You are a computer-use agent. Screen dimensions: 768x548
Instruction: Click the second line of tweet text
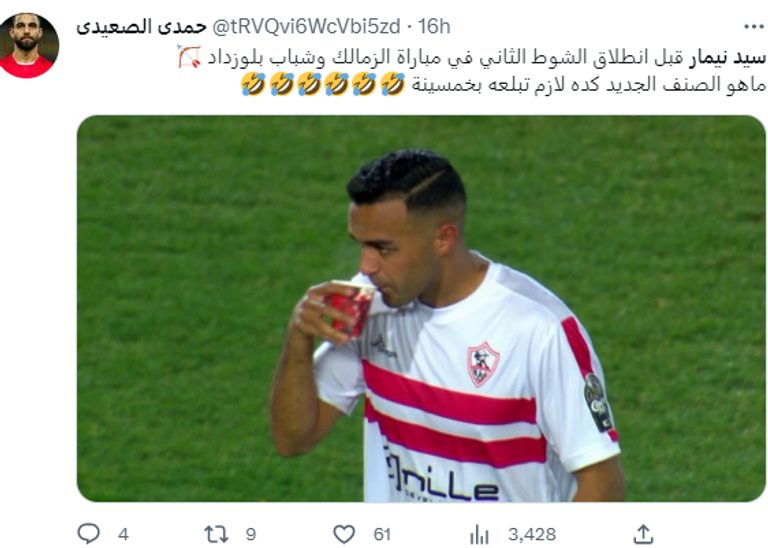(504, 85)
